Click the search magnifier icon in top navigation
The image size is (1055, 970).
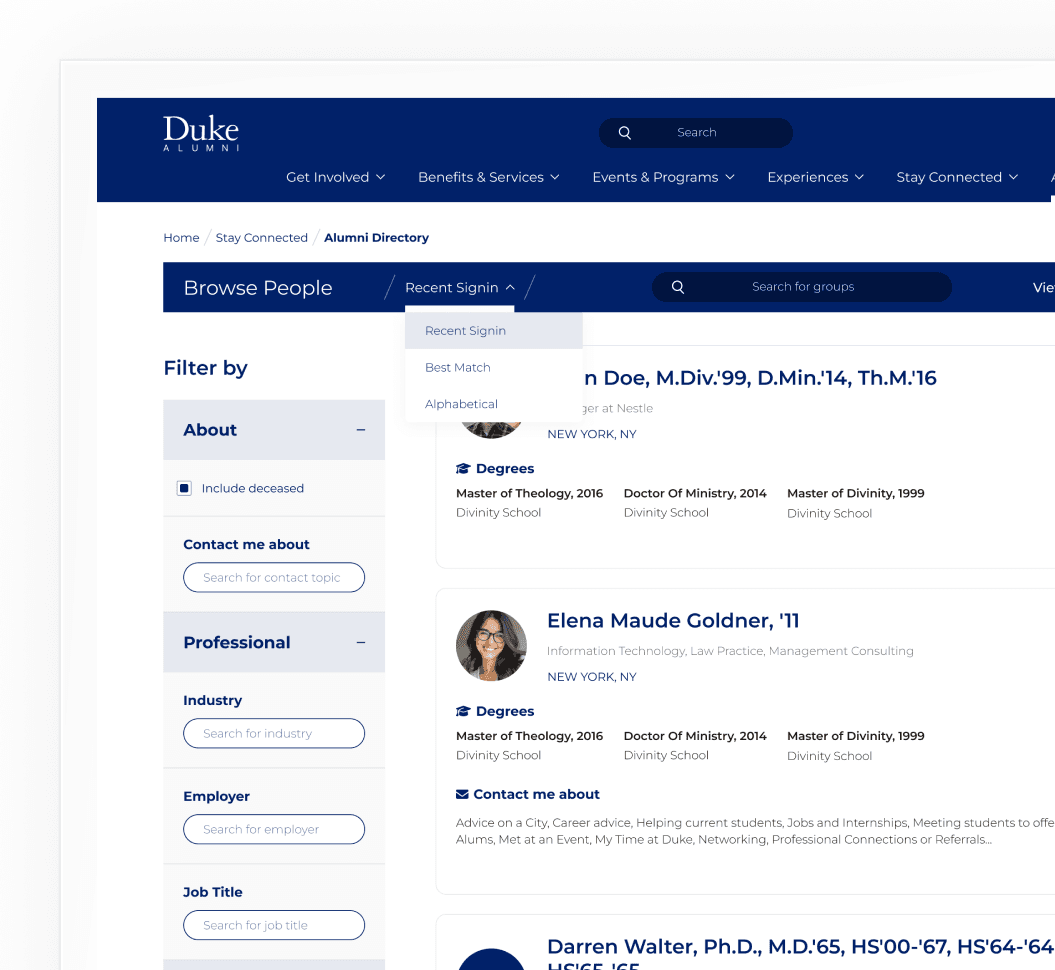pos(624,132)
